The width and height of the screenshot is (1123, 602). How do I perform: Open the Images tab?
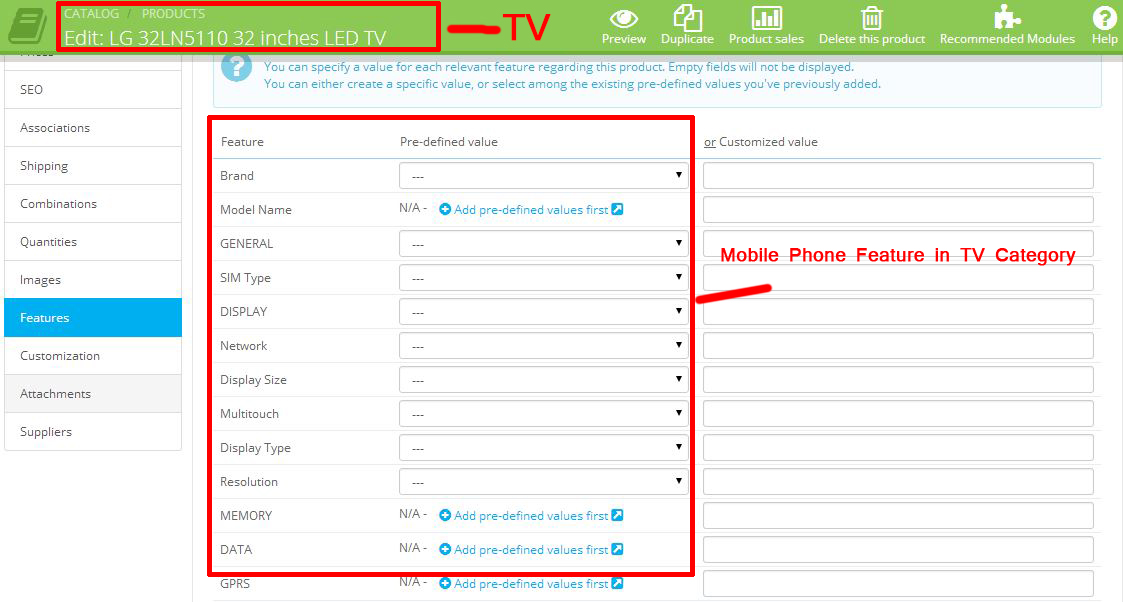(x=93, y=279)
